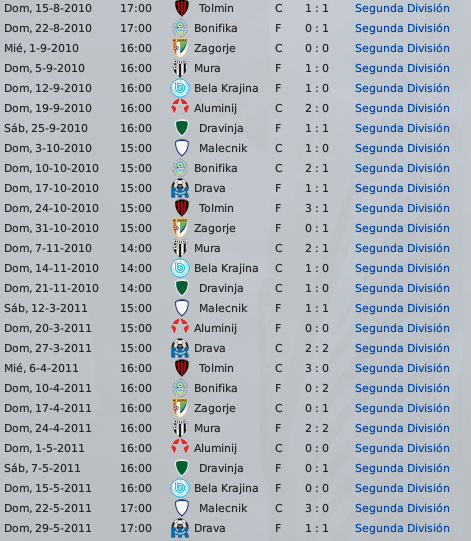
Task: Click team name Zagorje on 17-4-2011 row
Action: (x=215, y=408)
